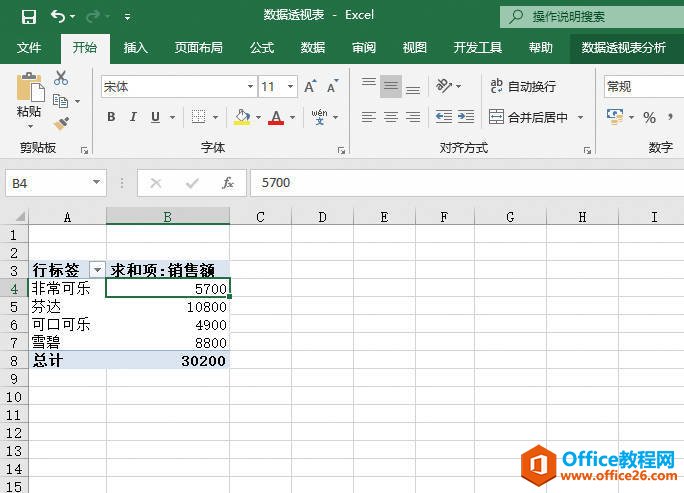Click the Percent Style icon
This screenshot has width=684, height=493.
point(649,117)
